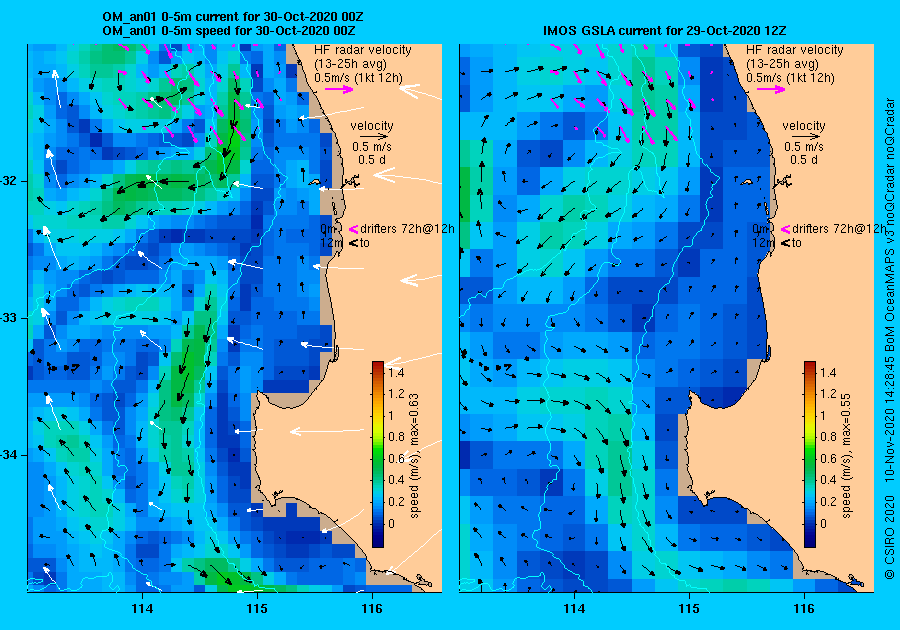This screenshot has width=900, height=630.
Task: Select title 'IMOS GSLA current for 29-Oct-2020 12Z'
Action: pos(666,31)
